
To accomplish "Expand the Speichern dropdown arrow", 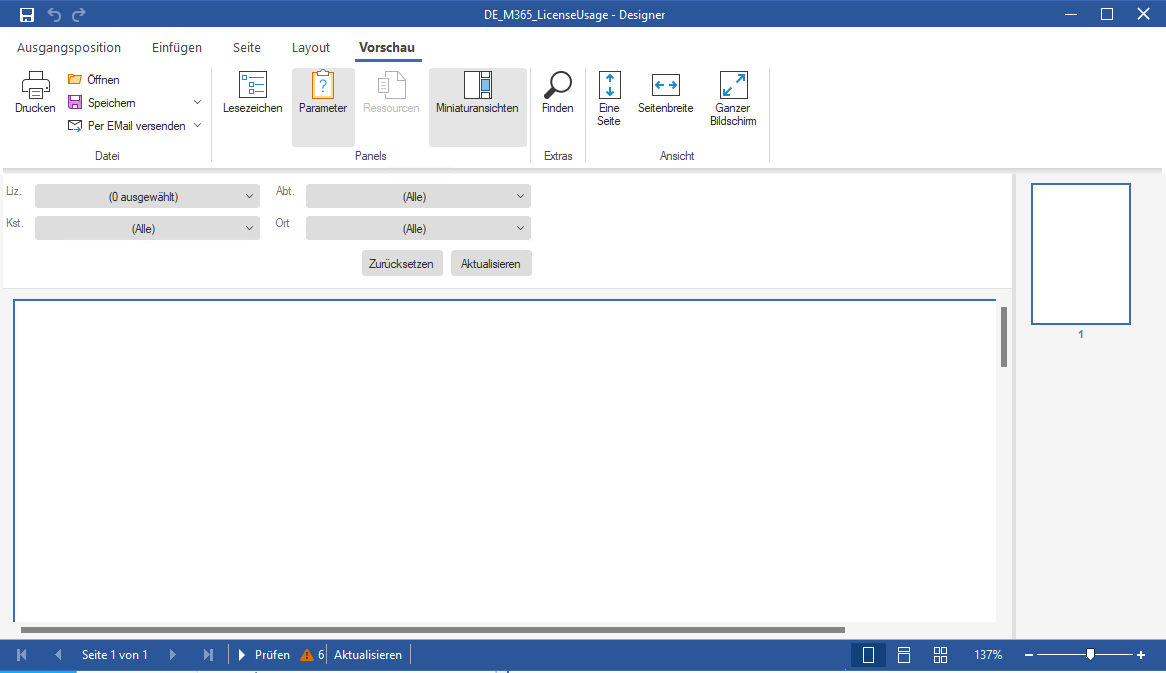I will (198, 103).
